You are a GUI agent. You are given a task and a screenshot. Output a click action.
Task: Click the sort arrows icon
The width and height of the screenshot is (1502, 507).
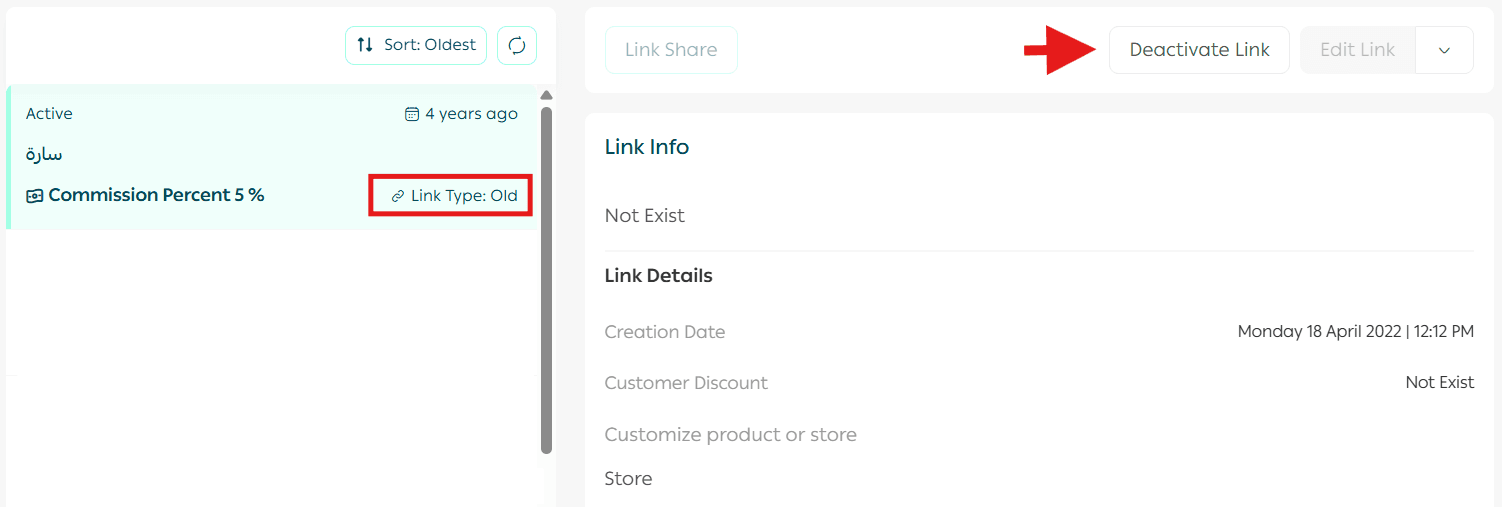(365, 45)
